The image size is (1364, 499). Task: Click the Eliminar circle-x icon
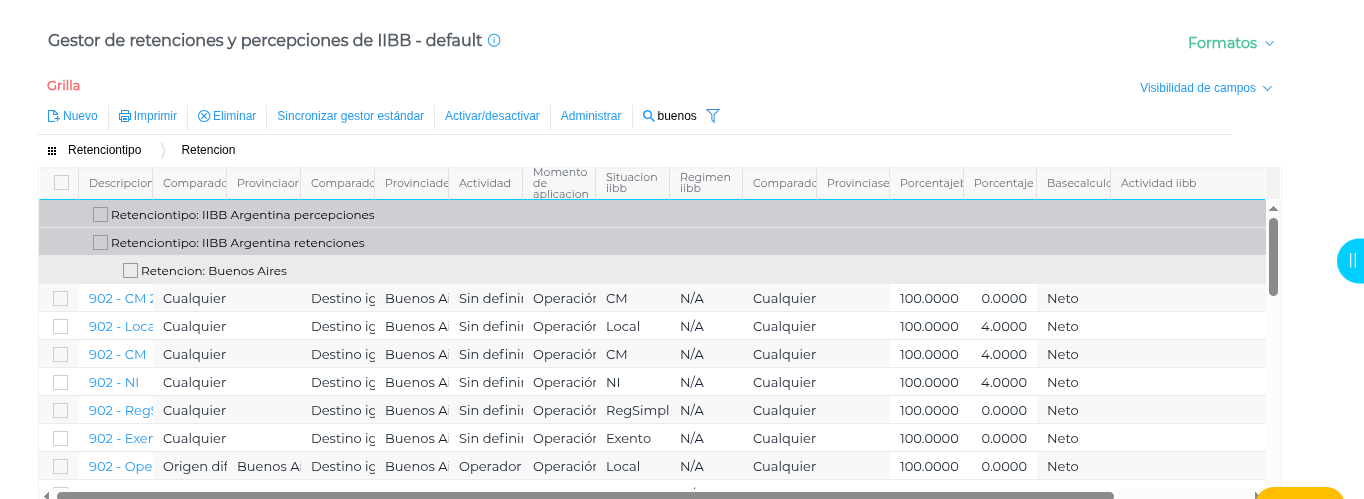(204, 116)
